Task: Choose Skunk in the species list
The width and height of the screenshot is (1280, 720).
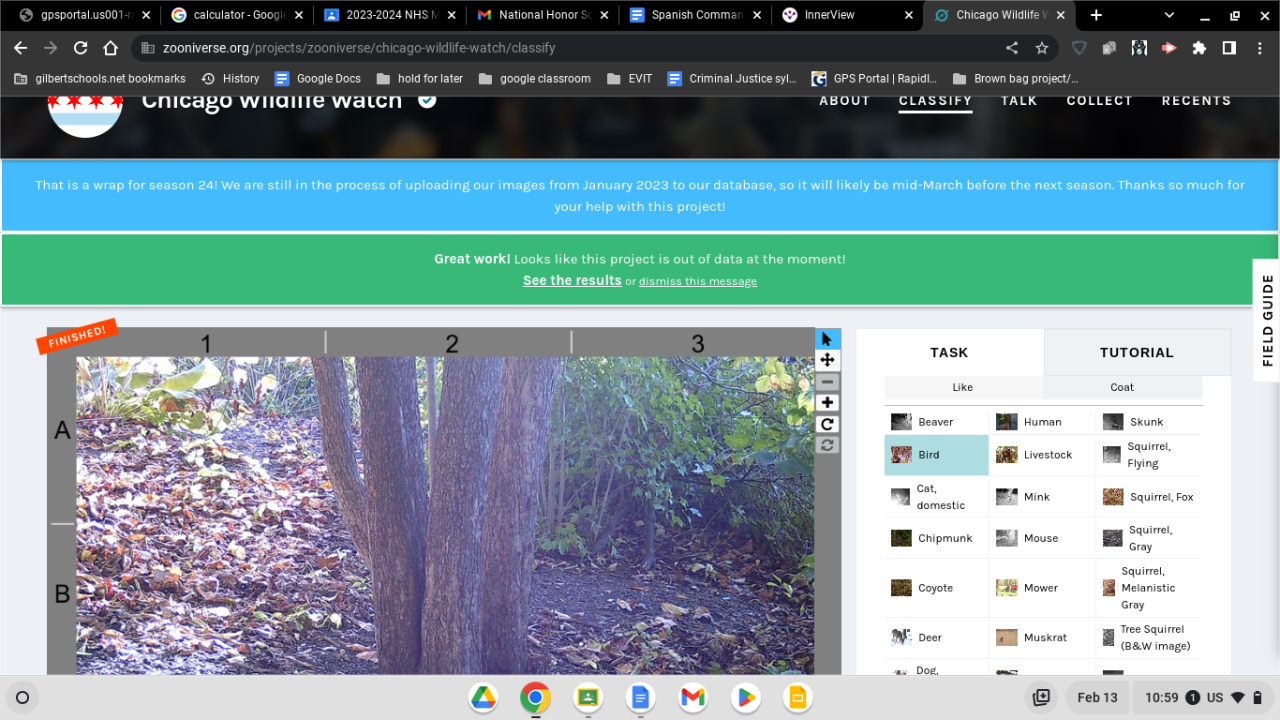Action: click(x=1149, y=422)
